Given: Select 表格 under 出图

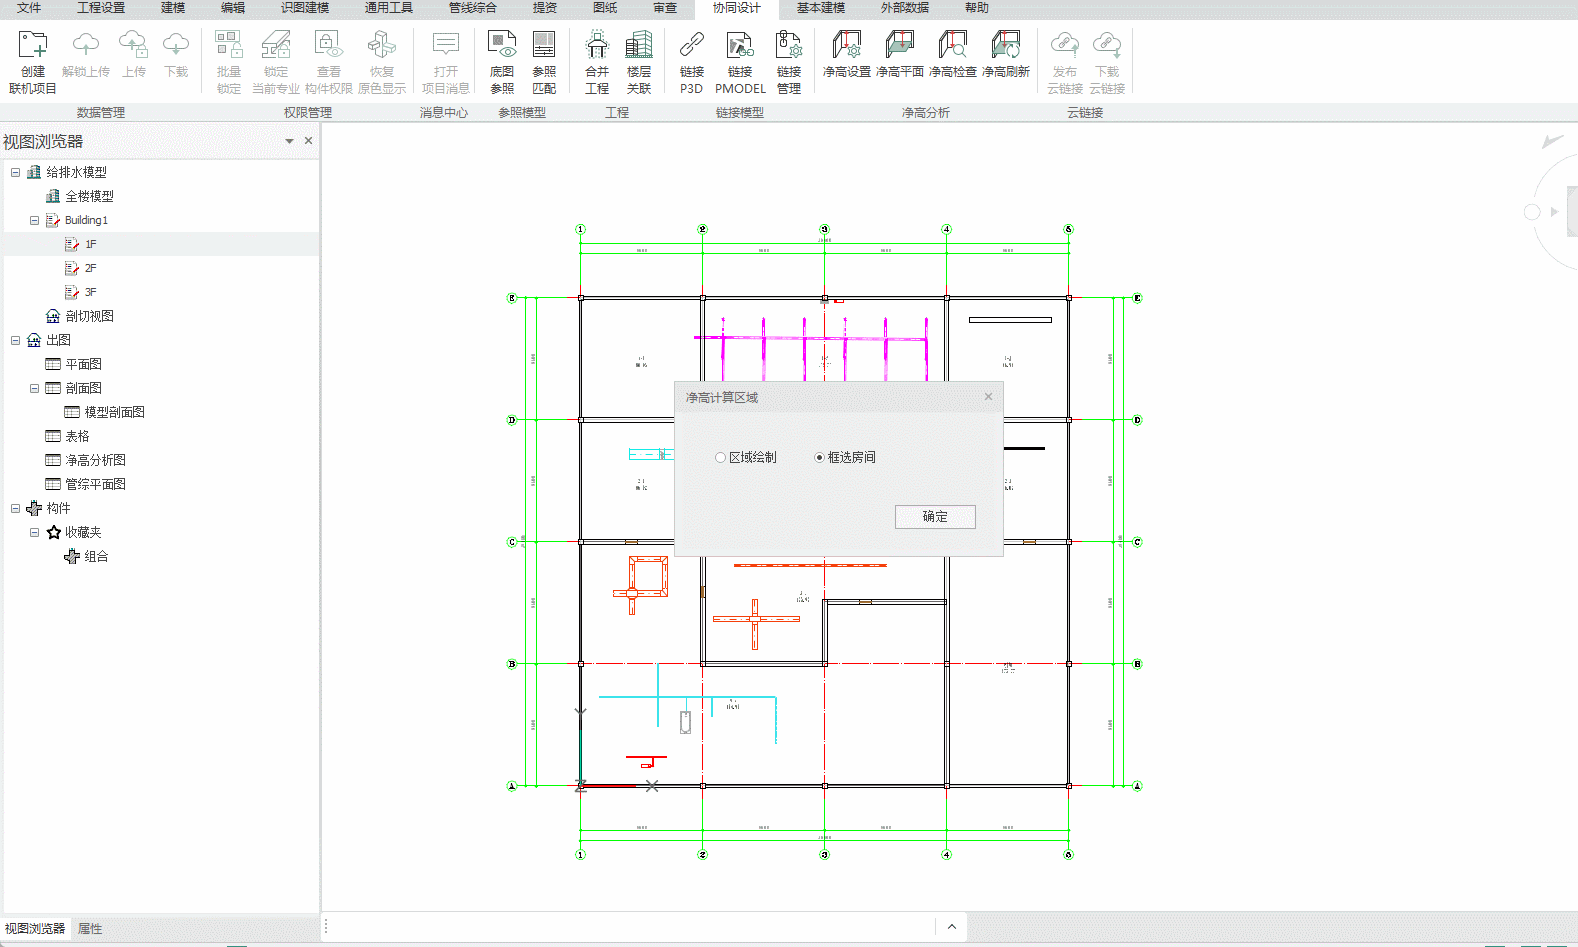Looking at the screenshot, I should pyautogui.click(x=77, y=436).
